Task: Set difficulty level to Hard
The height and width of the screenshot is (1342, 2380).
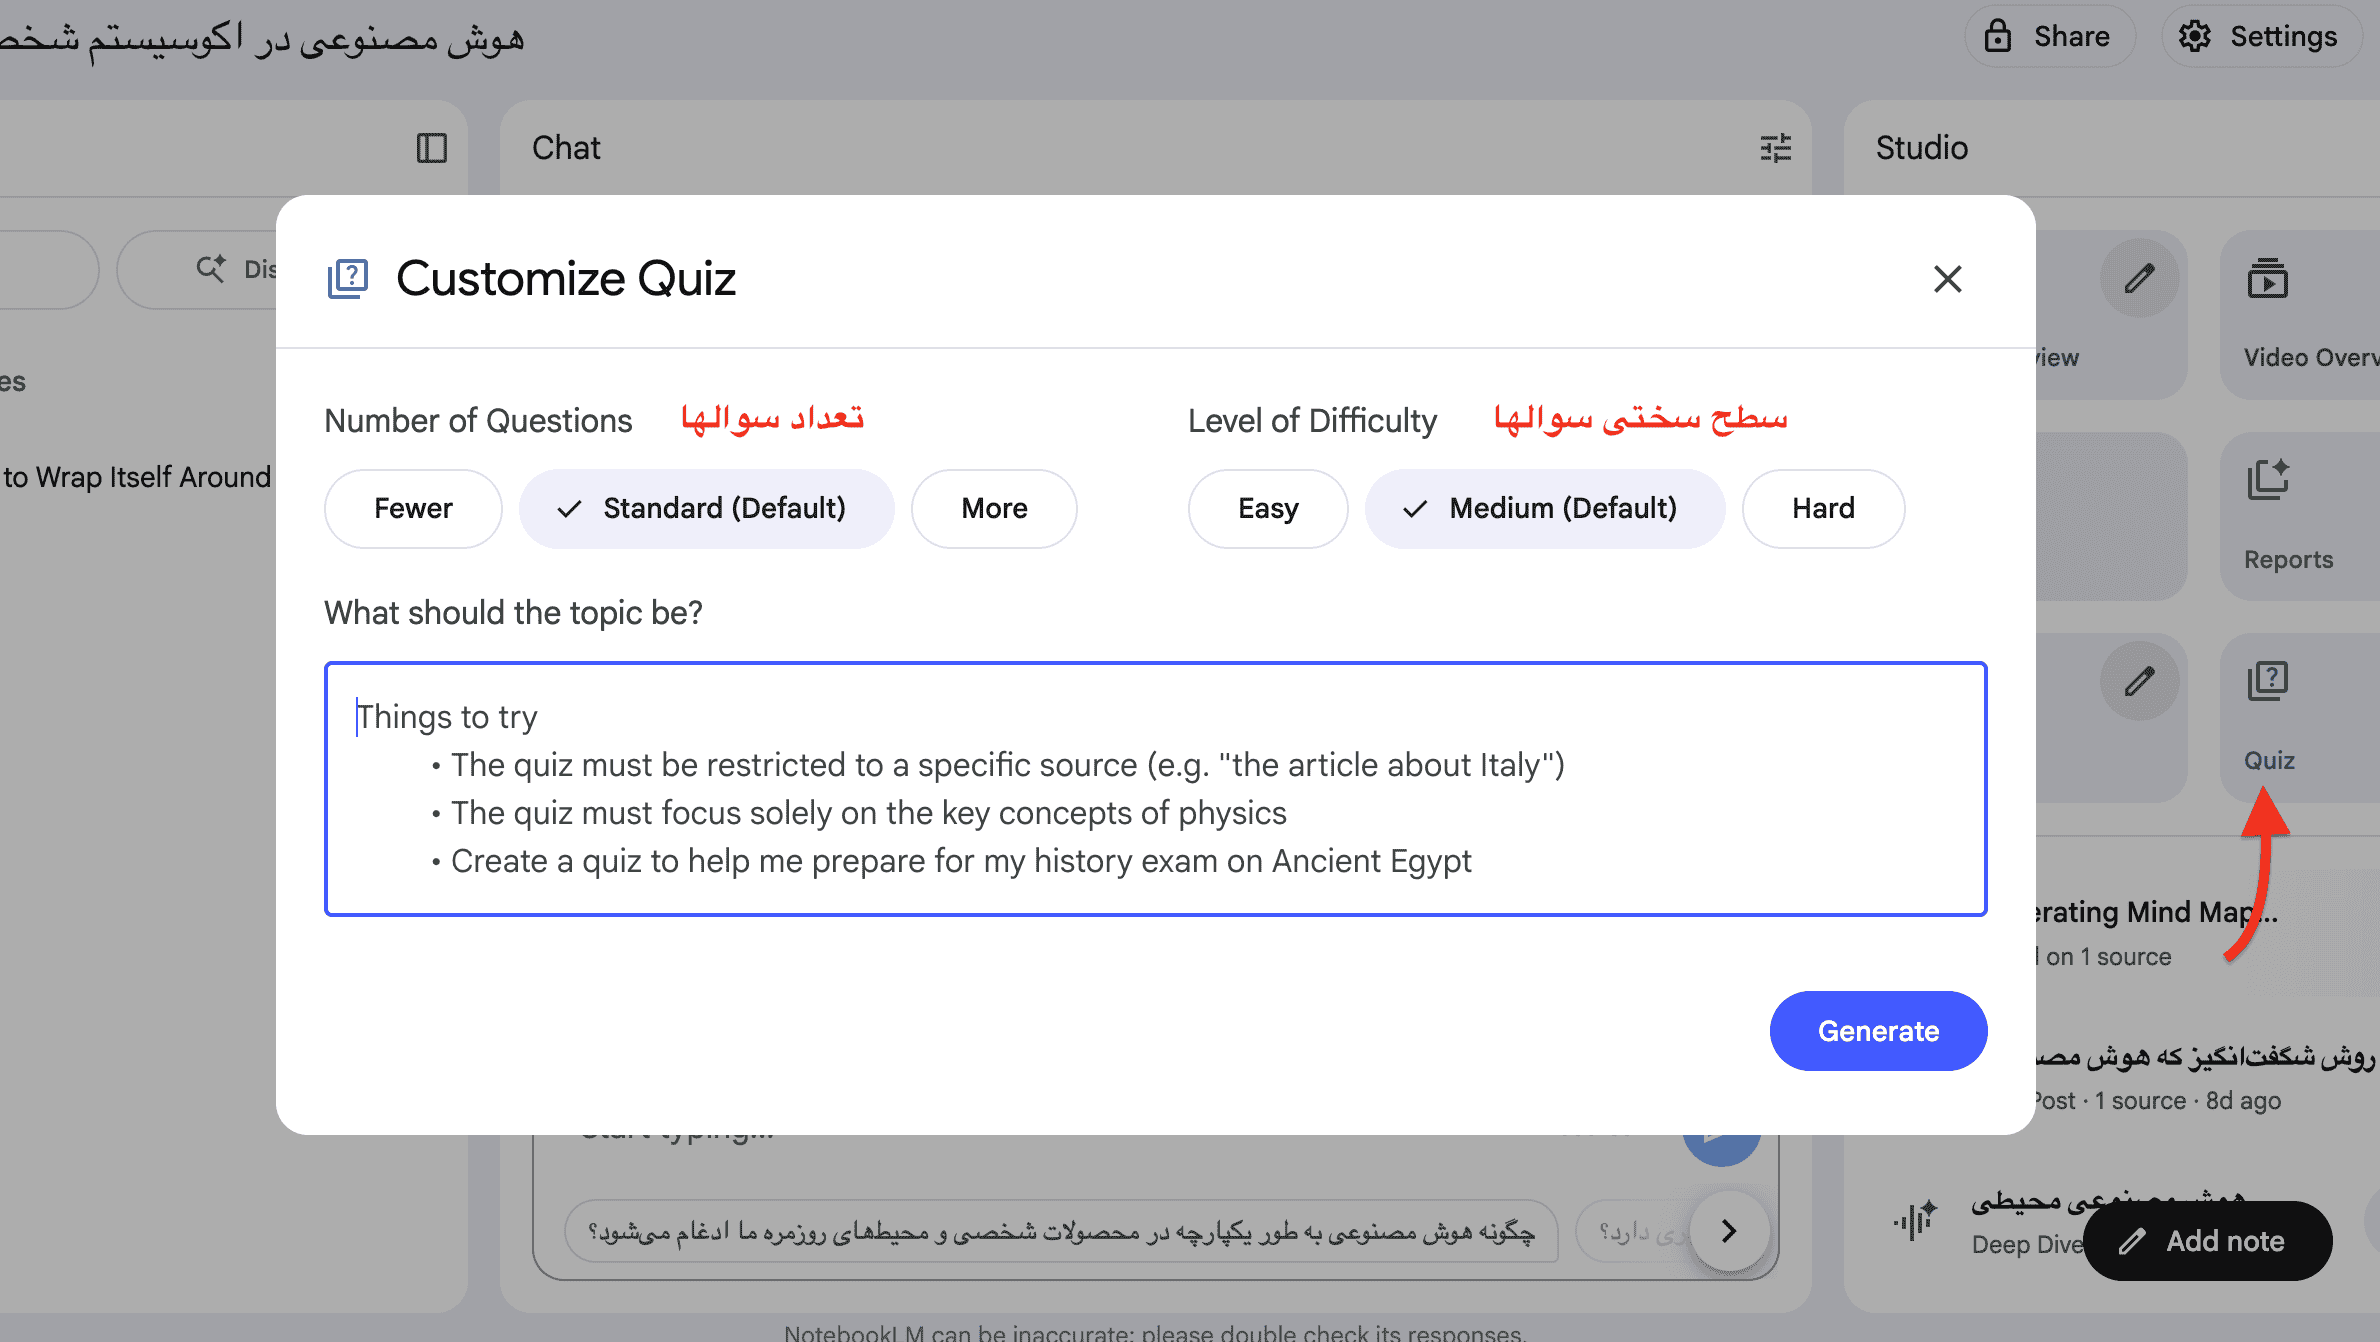Action: (1823, 509)
